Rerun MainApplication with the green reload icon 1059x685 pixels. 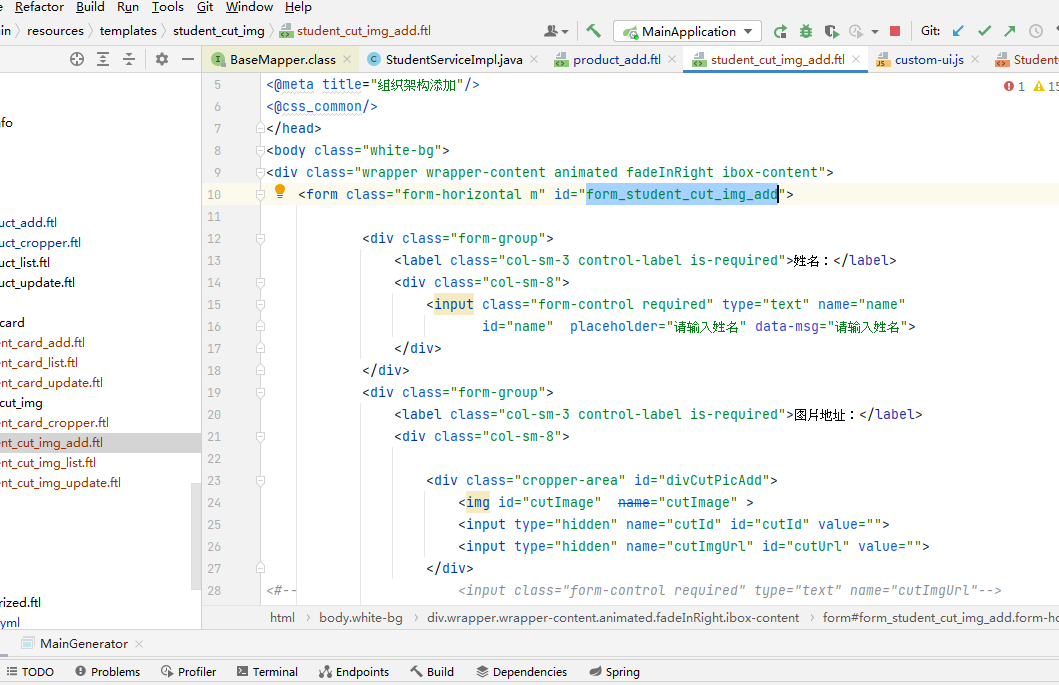coord(780,31)
